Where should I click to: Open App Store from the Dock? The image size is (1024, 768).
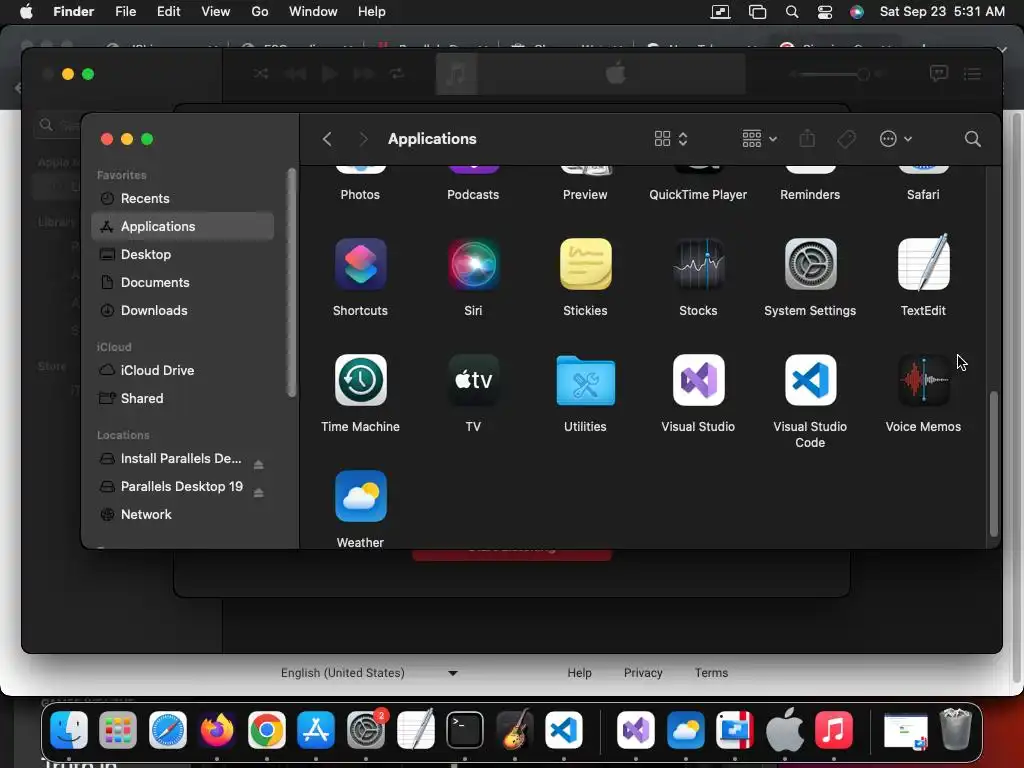coord(316,730)
